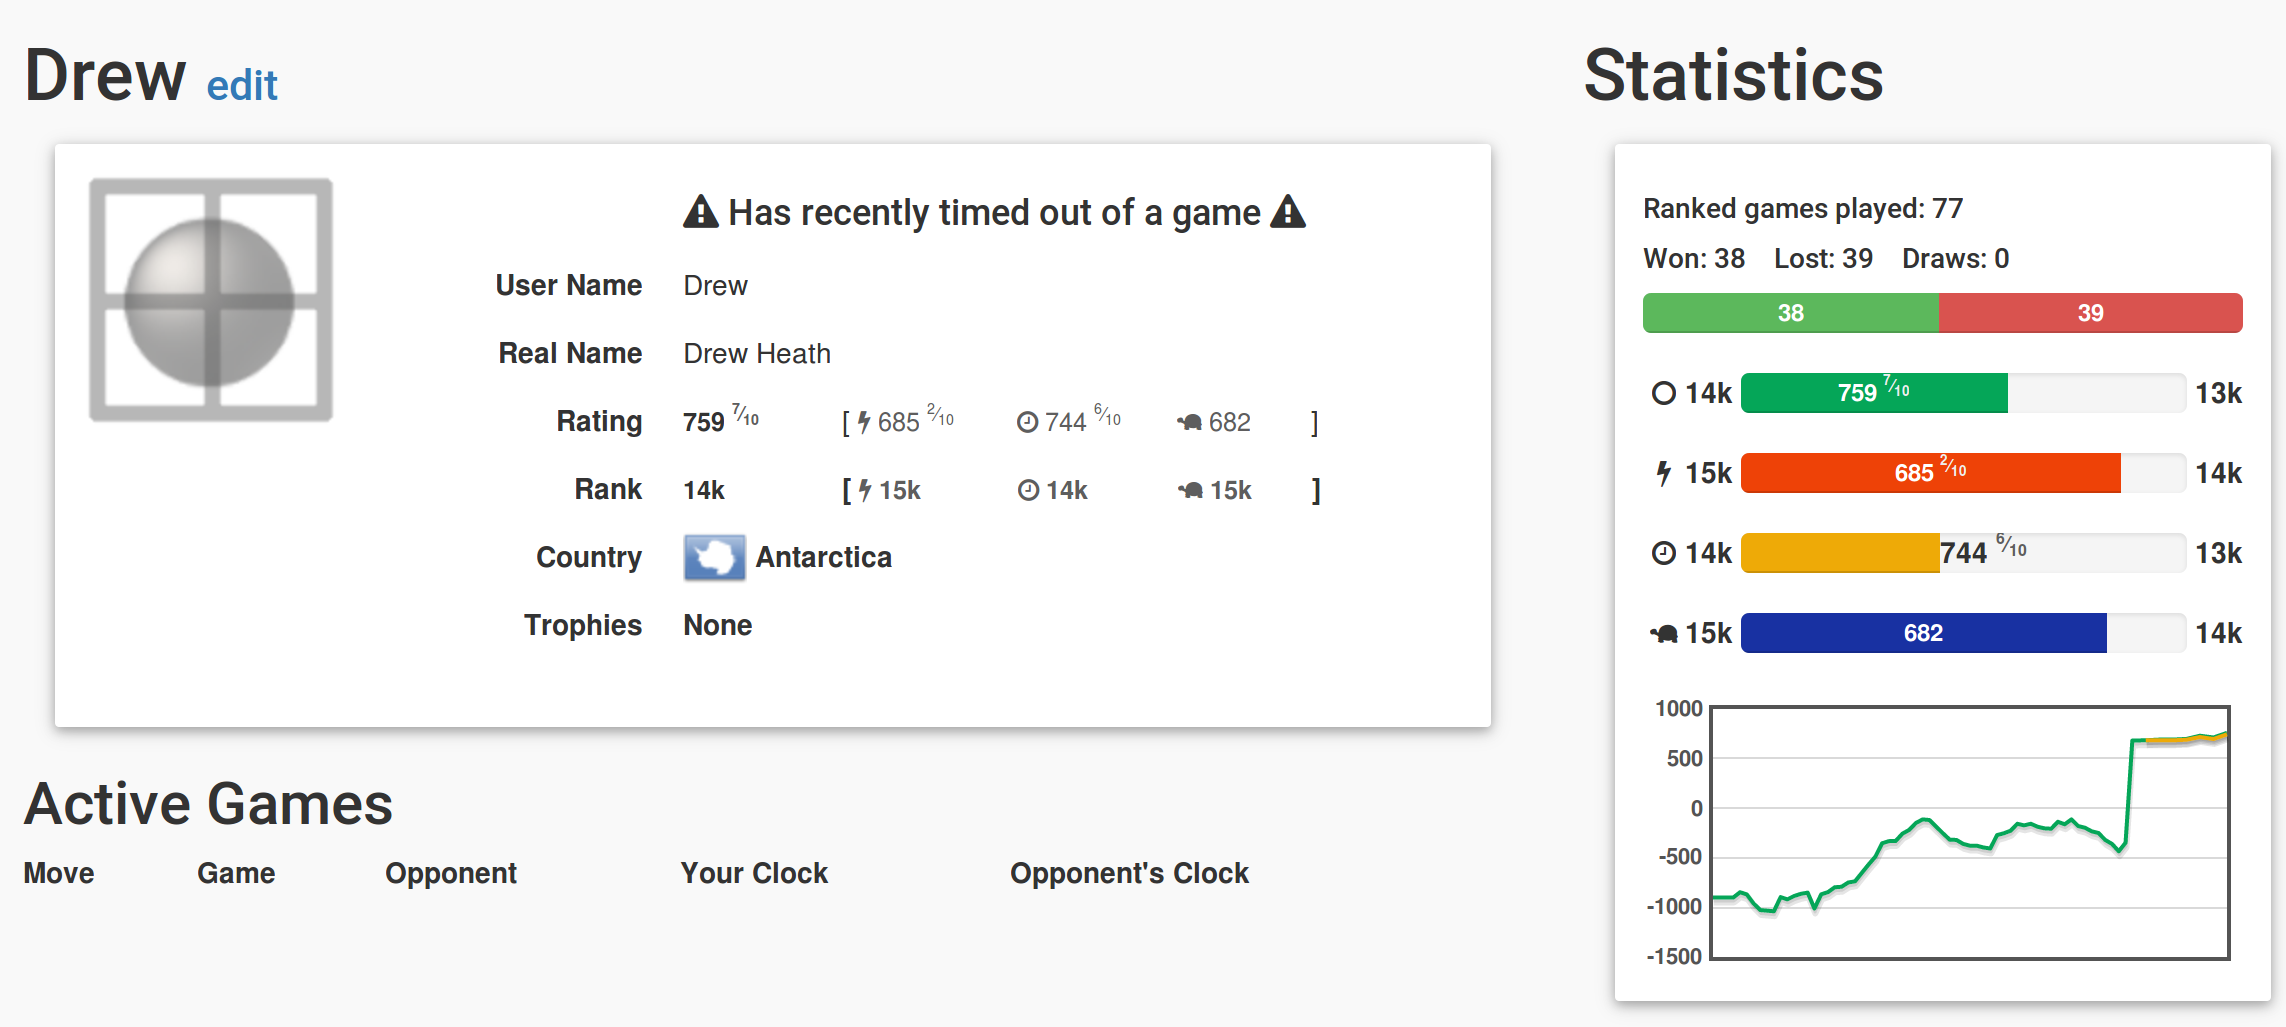Click the blitz lightning icon in Rating row
The width and height of the screenshot is (2286, 1027).
tap(864, 423)
